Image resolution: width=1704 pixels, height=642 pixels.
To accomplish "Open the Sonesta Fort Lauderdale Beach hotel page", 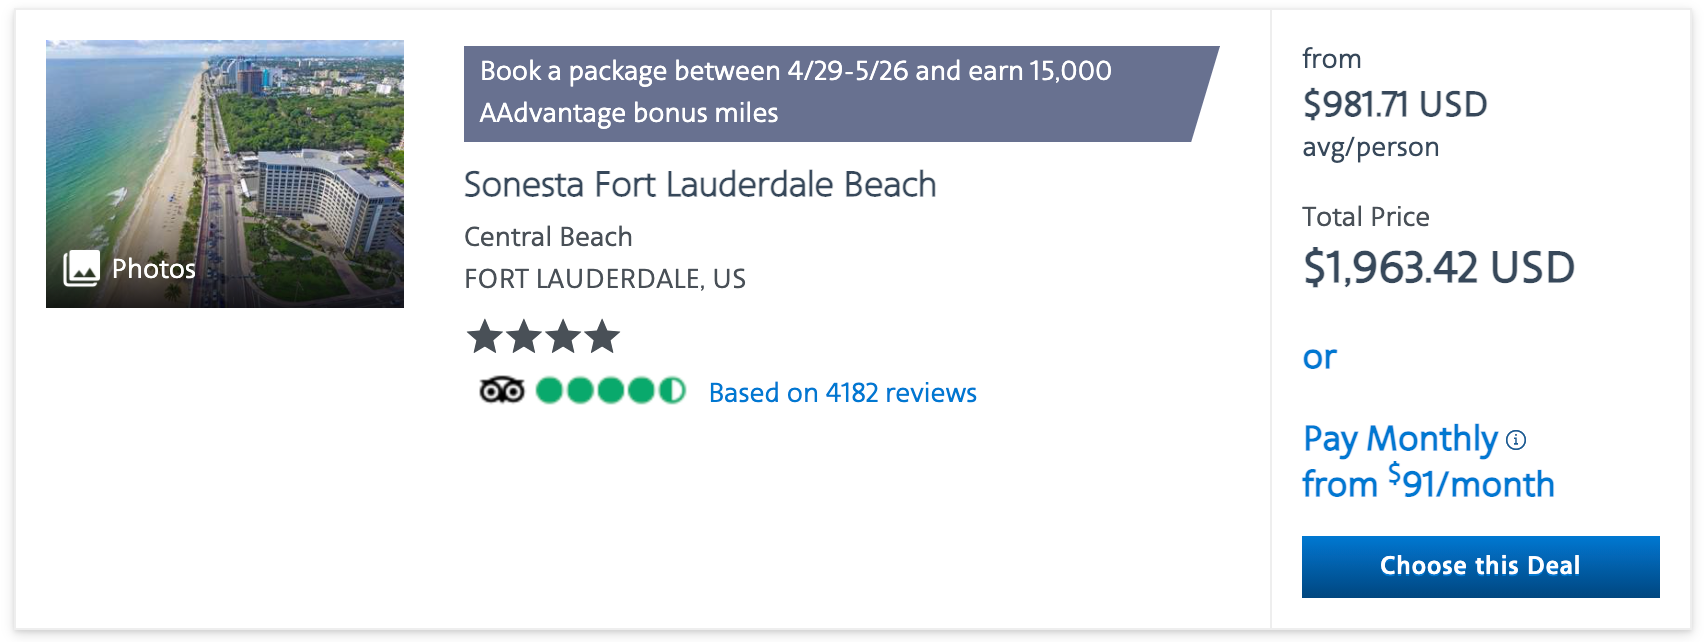I will click(x=699, y=185).
